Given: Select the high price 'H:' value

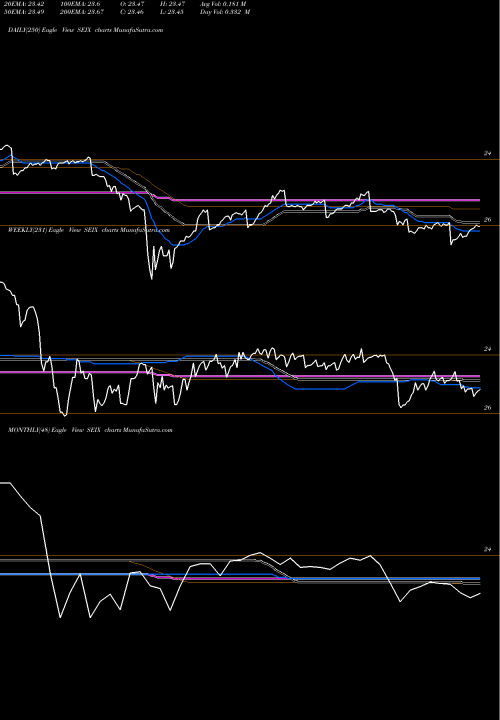Looking at the screenshot, I should pos(172,4).
